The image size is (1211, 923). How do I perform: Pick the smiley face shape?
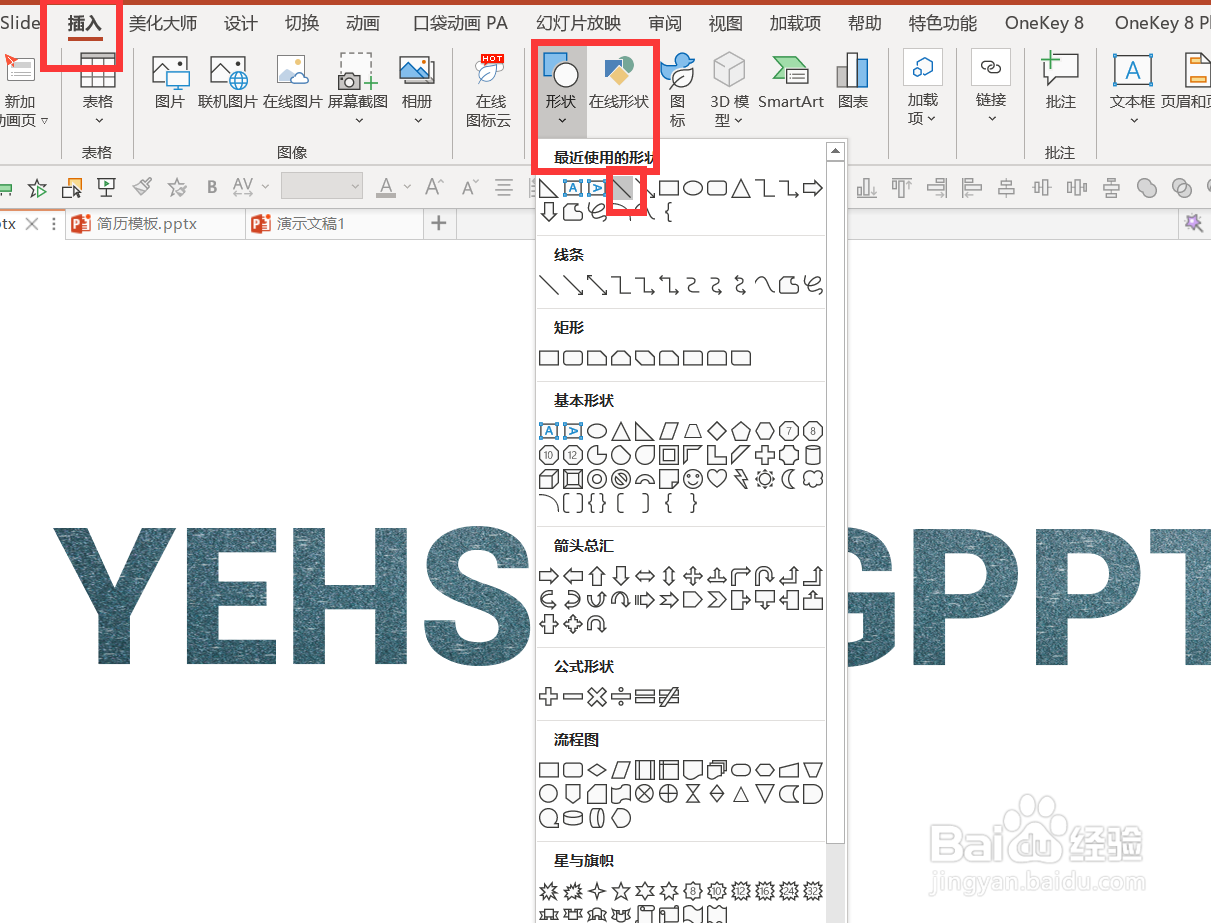point(693,479)
